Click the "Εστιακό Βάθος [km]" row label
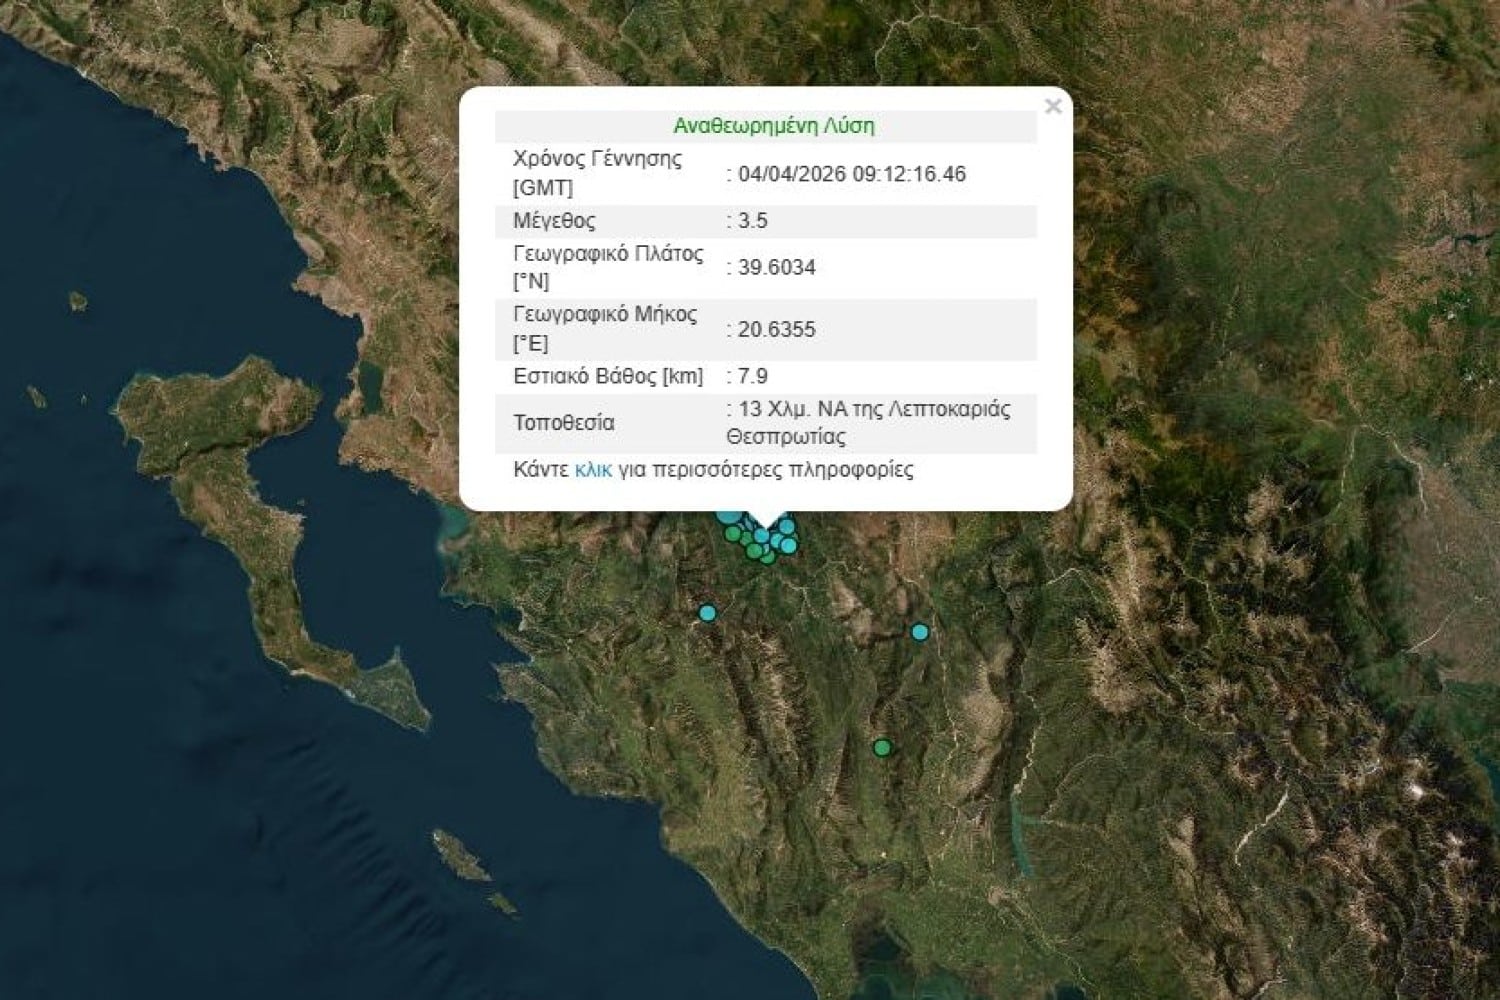This screenshot has width=1500, height=1000. (x=608, y=376)
